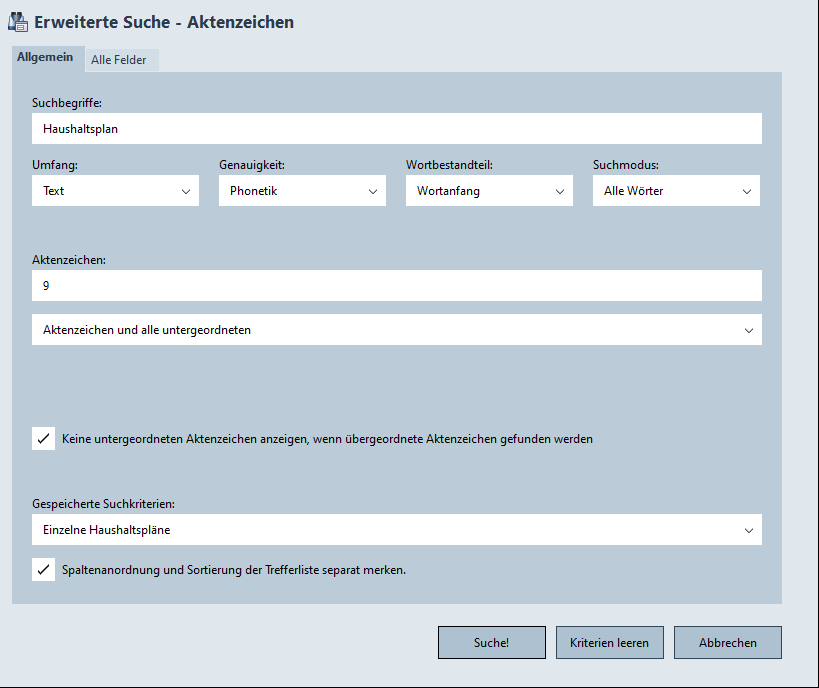The height and width of the screenshot is (688, 819).
Task: Cancel the dialog with Abbrechen
Action: click(727, 643)
